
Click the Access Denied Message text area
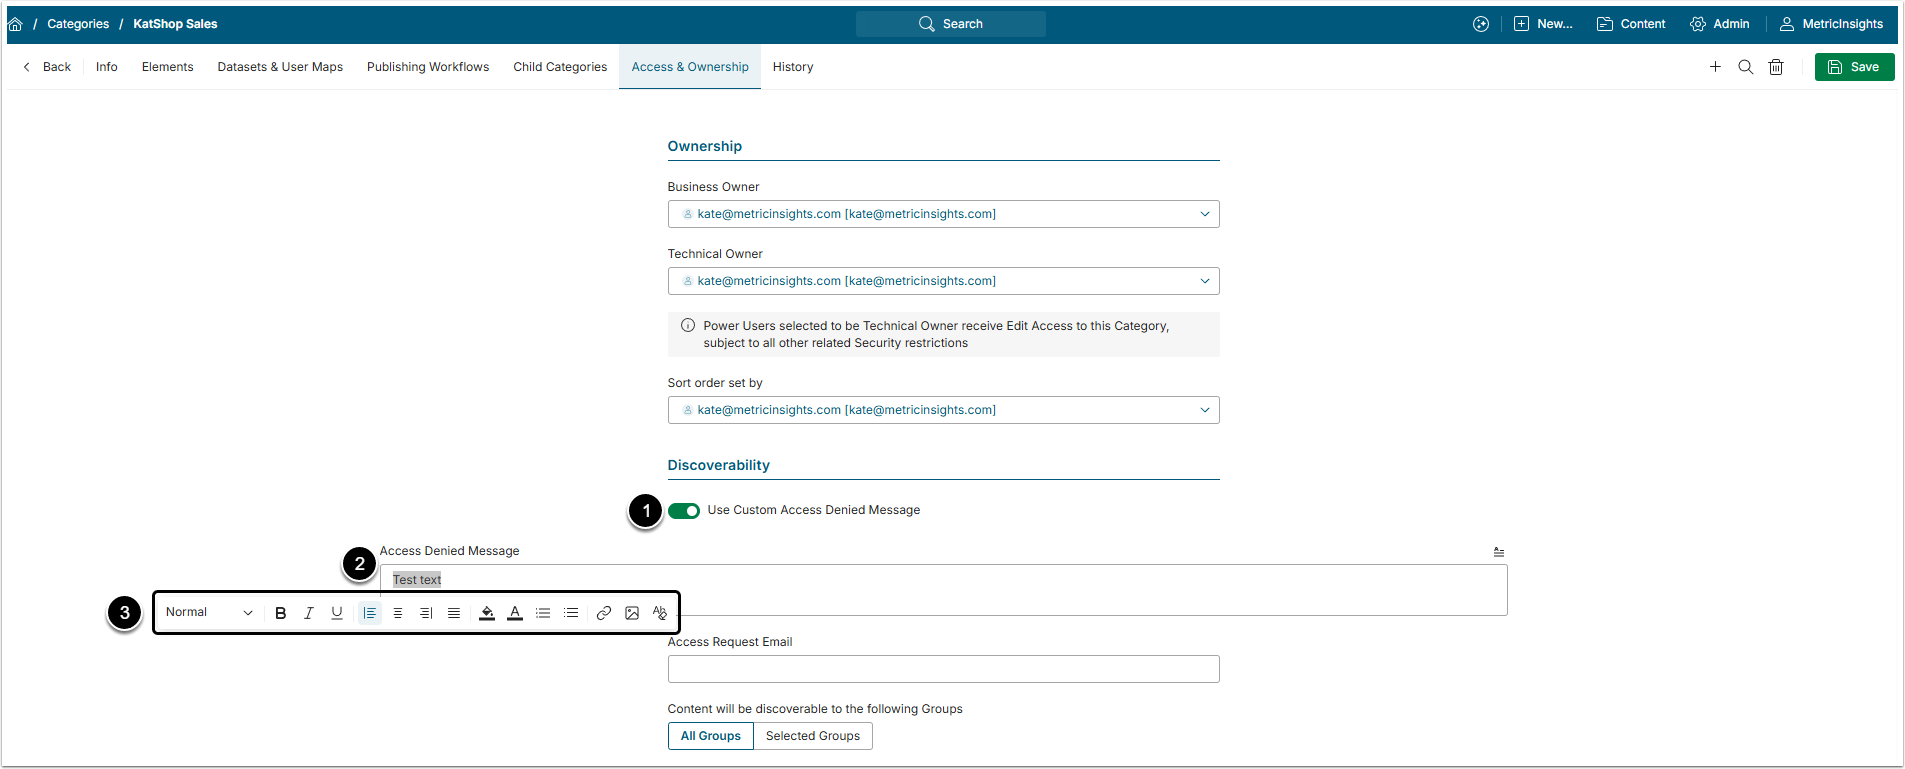[x=943, y=590]
